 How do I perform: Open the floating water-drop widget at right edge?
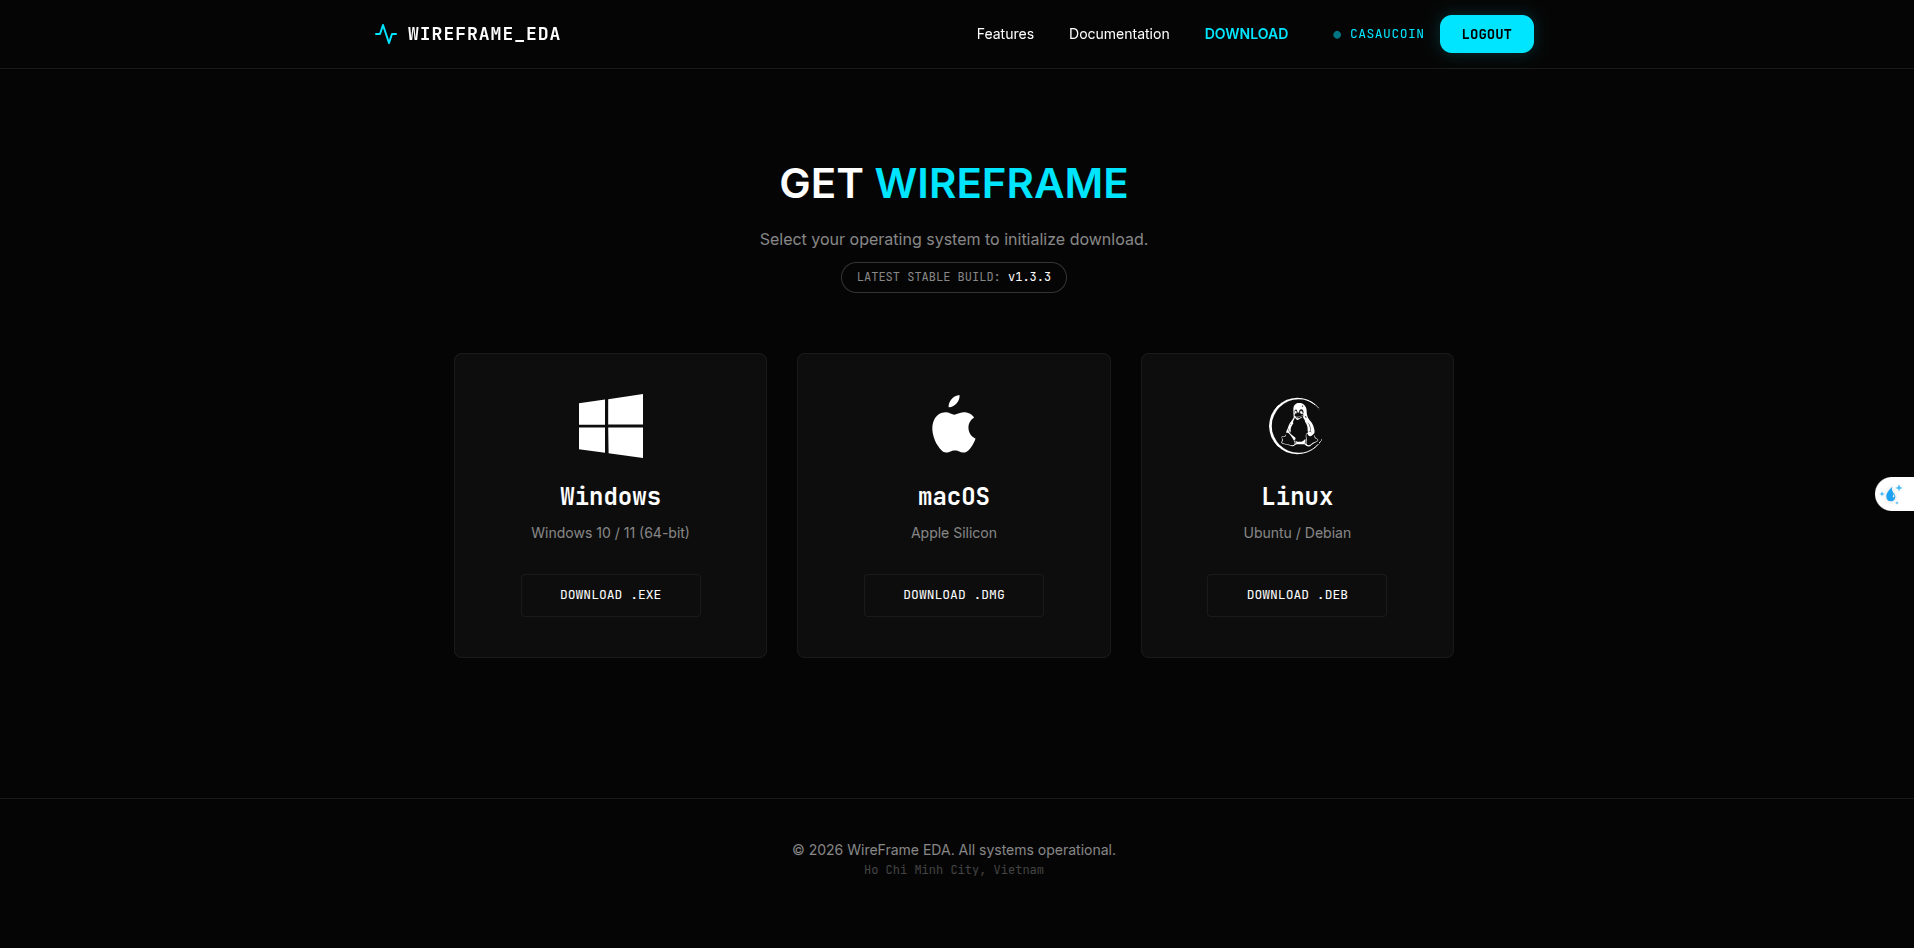pyautogui.click(x=1893, y=494)
